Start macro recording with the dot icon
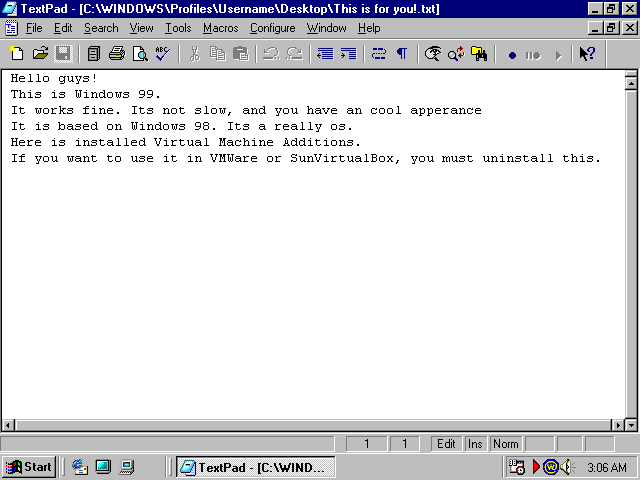Screen dimensions: 640x480 point(512,55)
